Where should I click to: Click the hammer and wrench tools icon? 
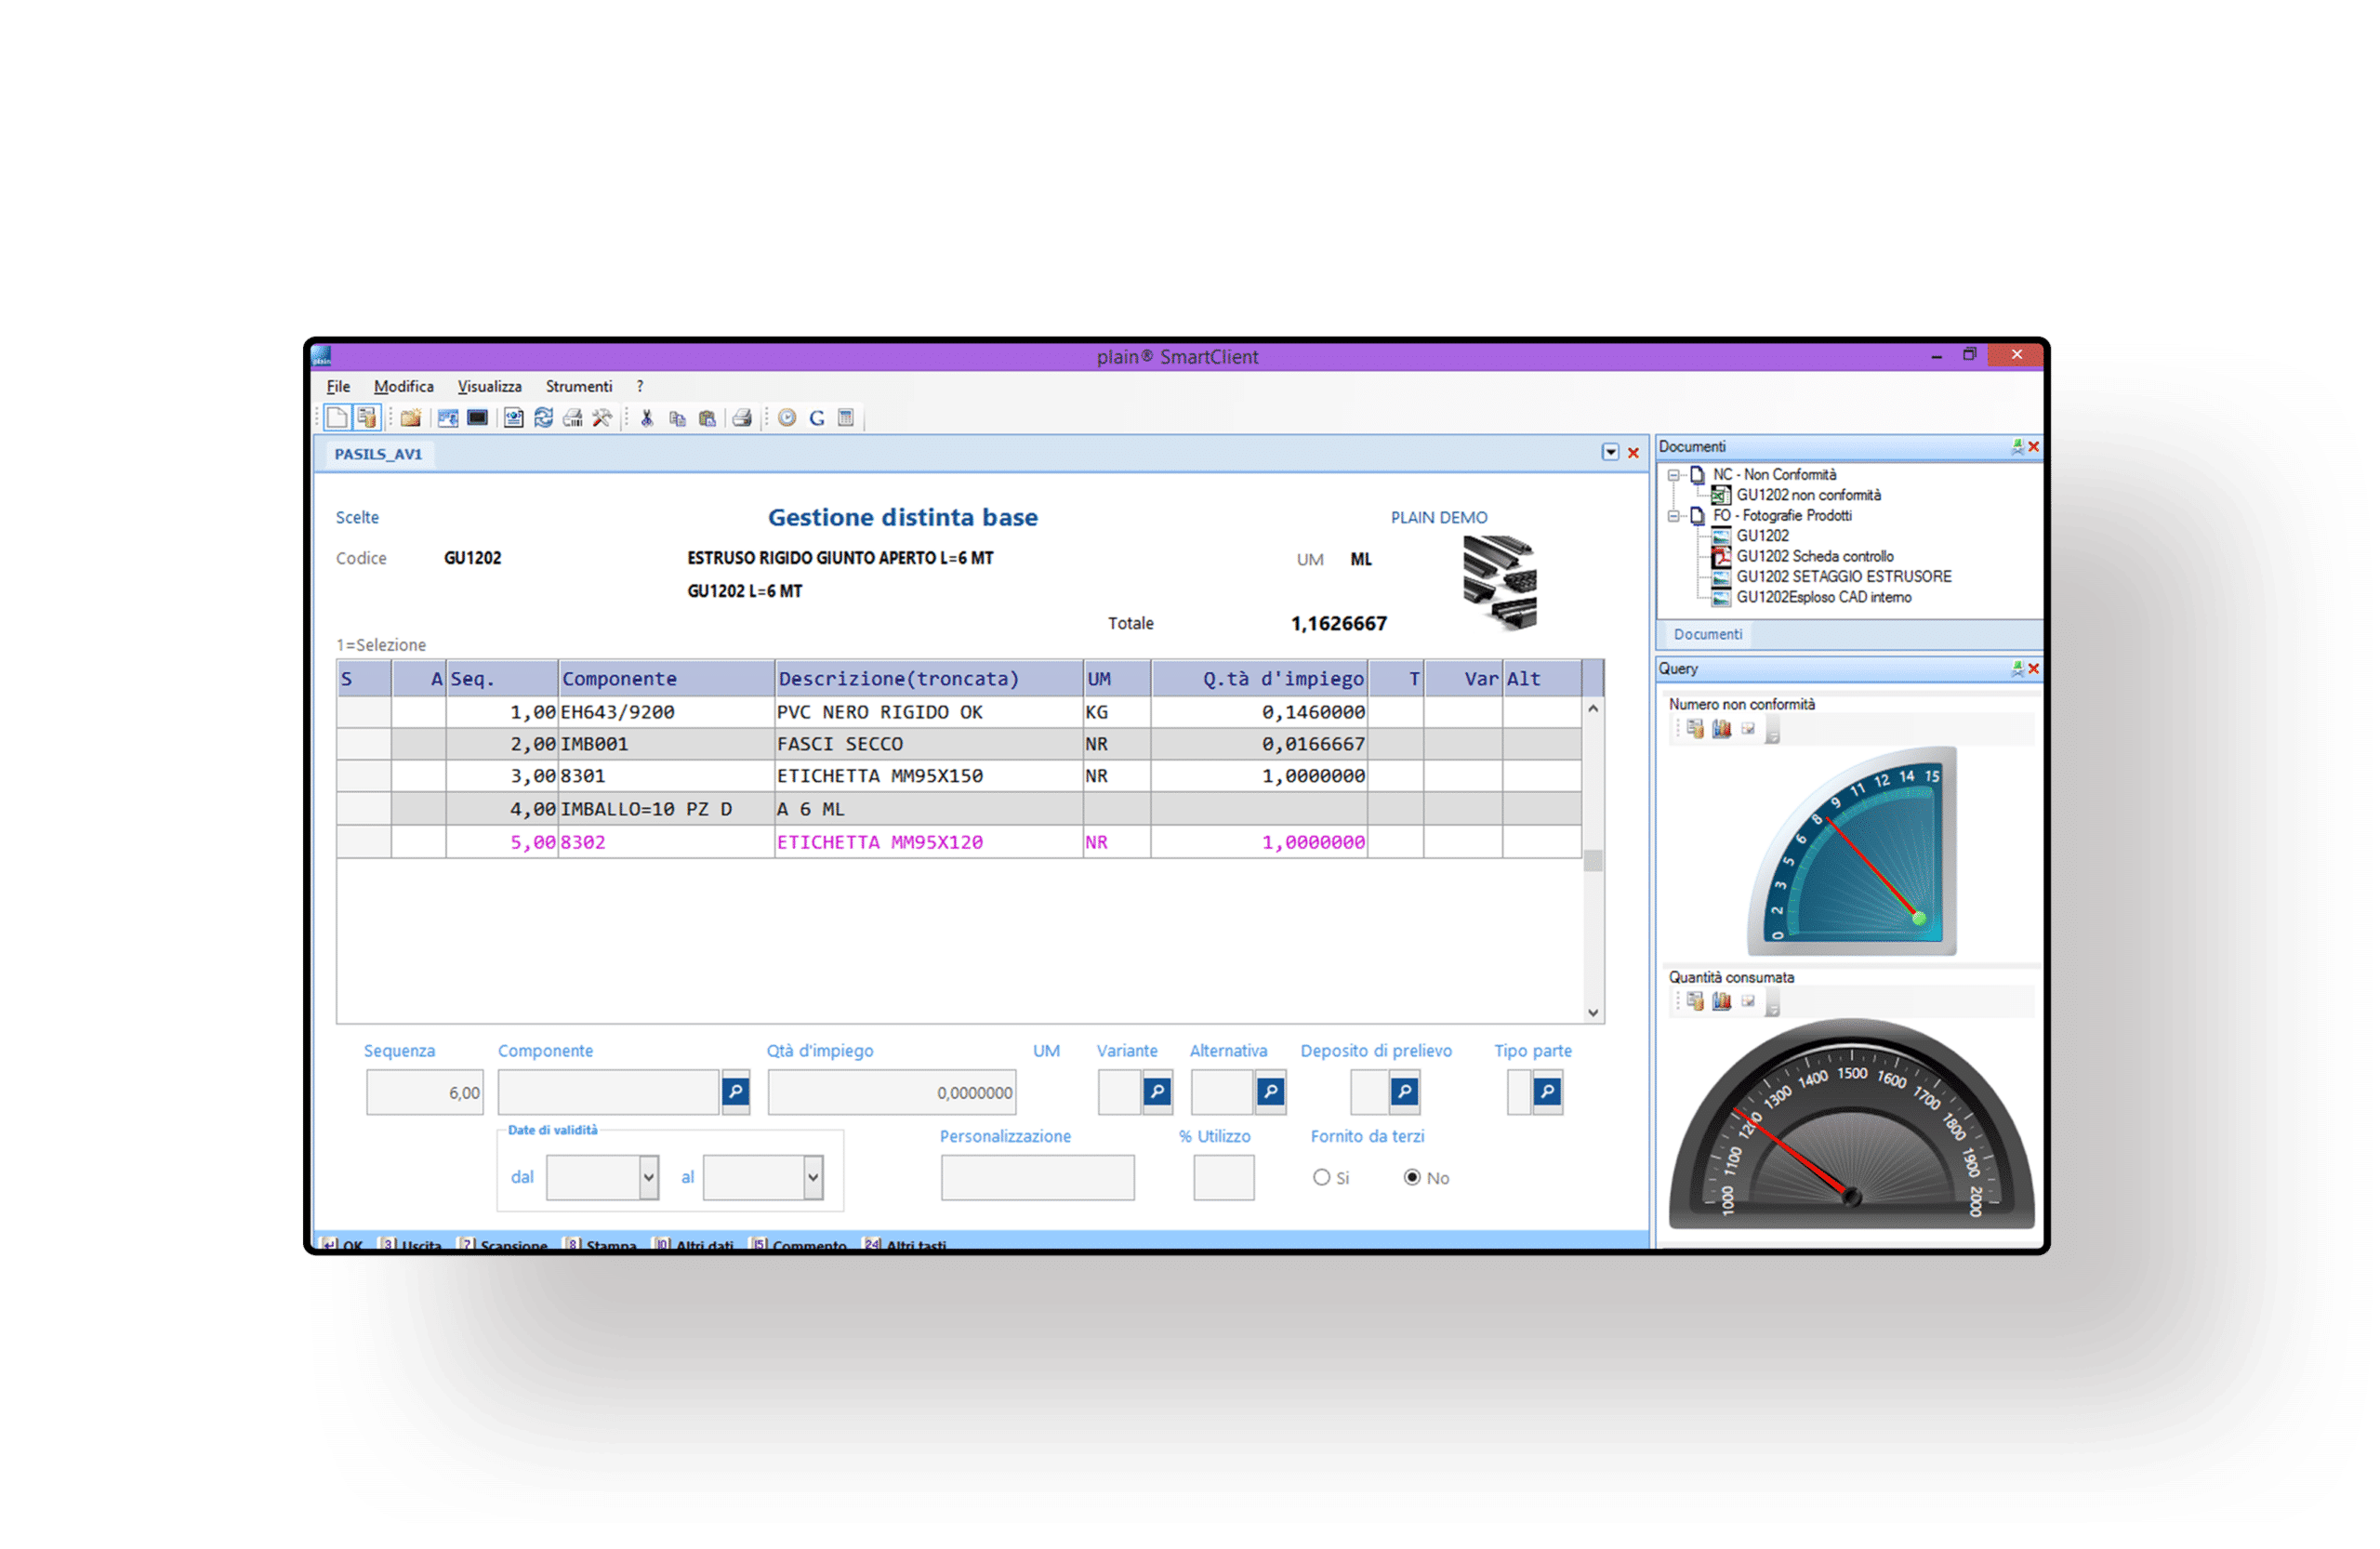(x=602, y=418)
